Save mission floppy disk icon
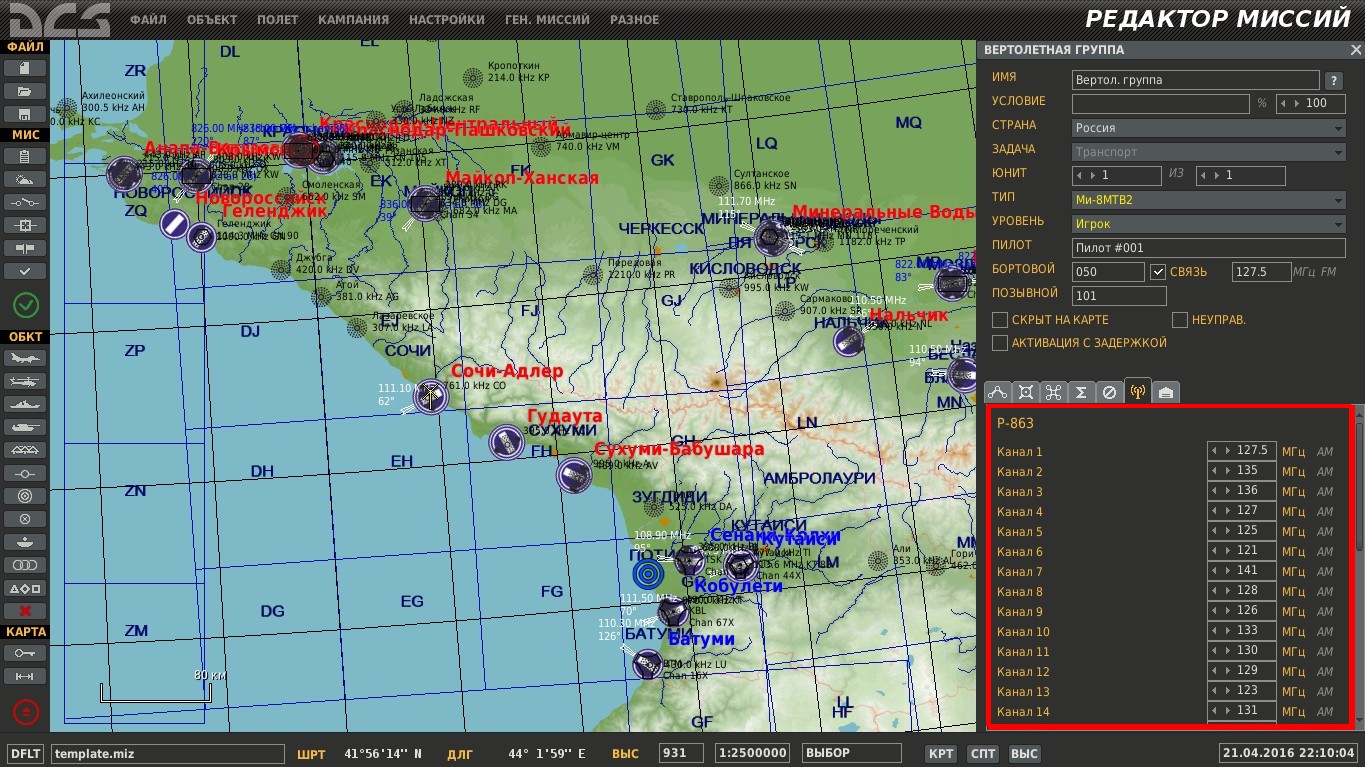Screen dimensions: 1365x767 click(25, 114)
